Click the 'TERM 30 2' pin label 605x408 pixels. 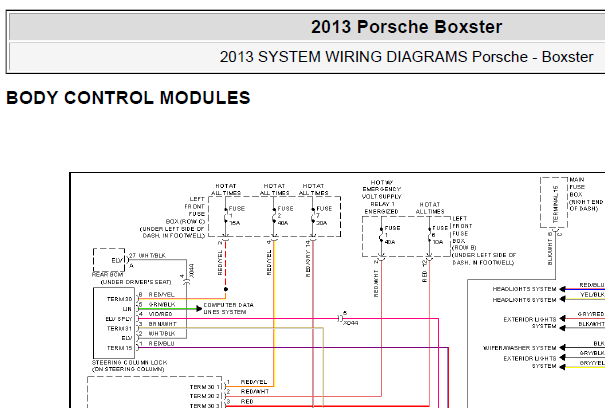pyautogui.click(x=205, y=396)
